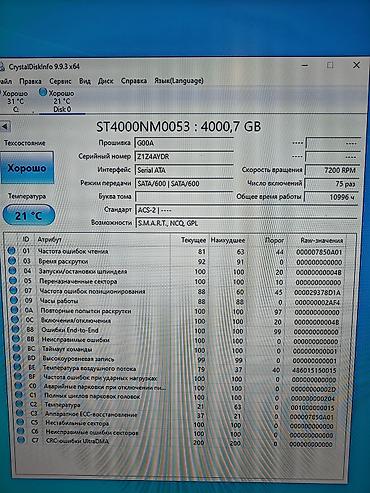Select row Повторные попытки раскрутки

tap(176, 311)
